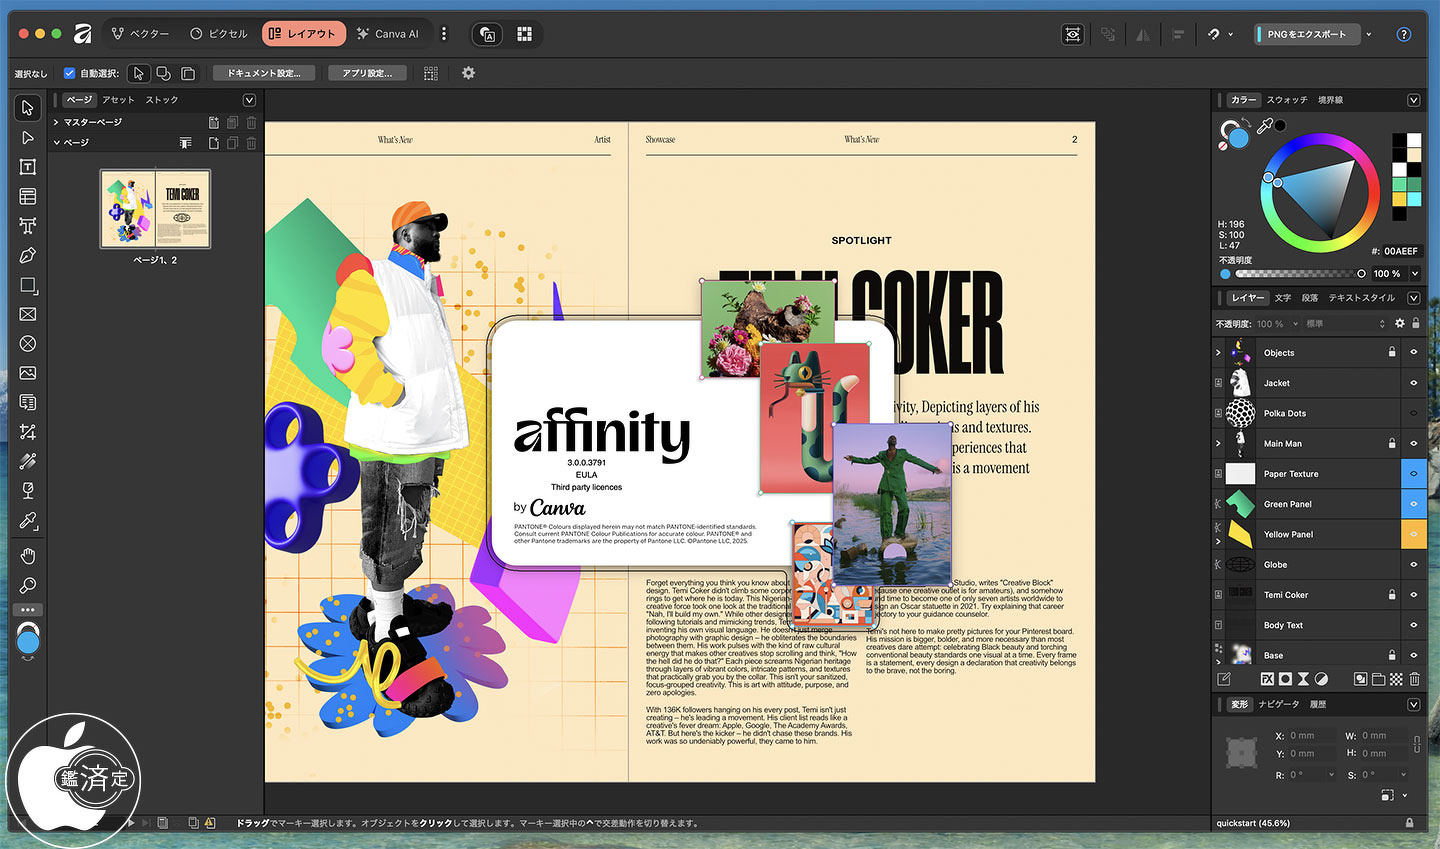This screenshot has height=849, width=1440.
Task: Select the Pen tool in left toolbar
Action: point(28,256)
